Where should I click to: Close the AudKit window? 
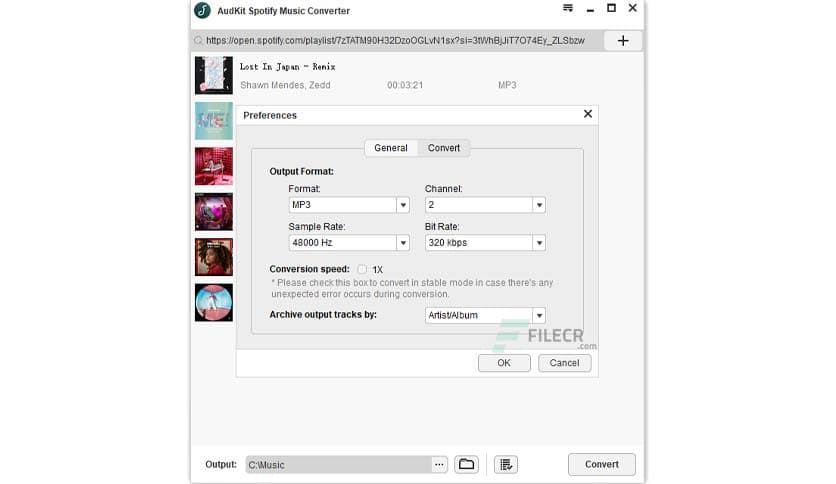[632, 8]
